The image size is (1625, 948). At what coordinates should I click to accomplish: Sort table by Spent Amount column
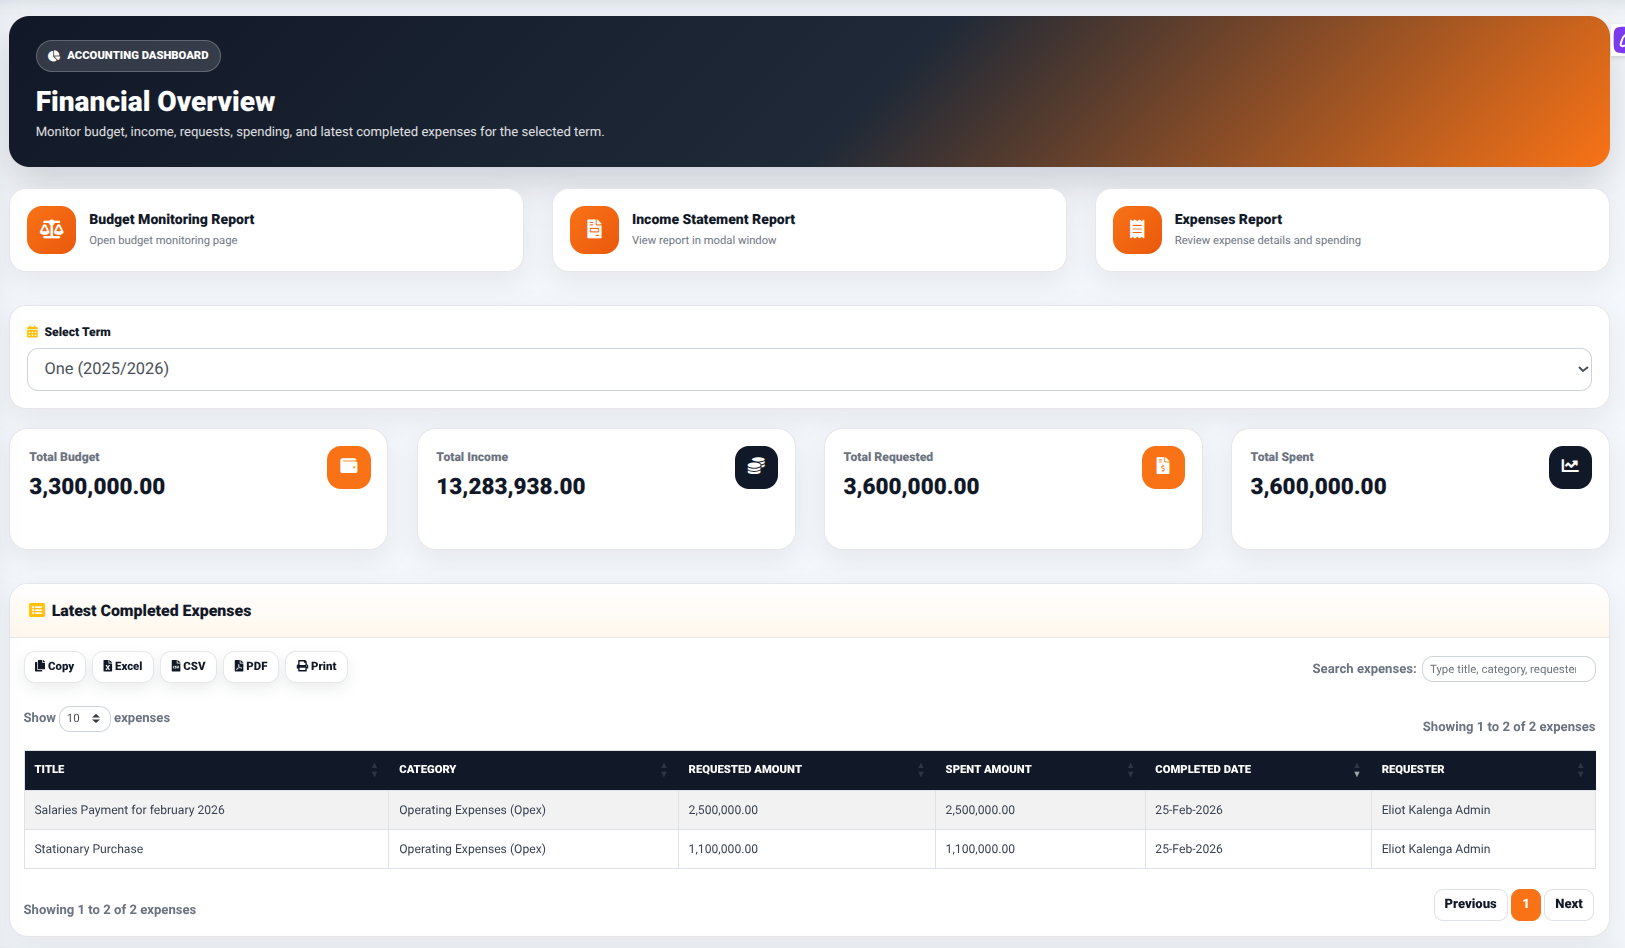click(1040, 770)
